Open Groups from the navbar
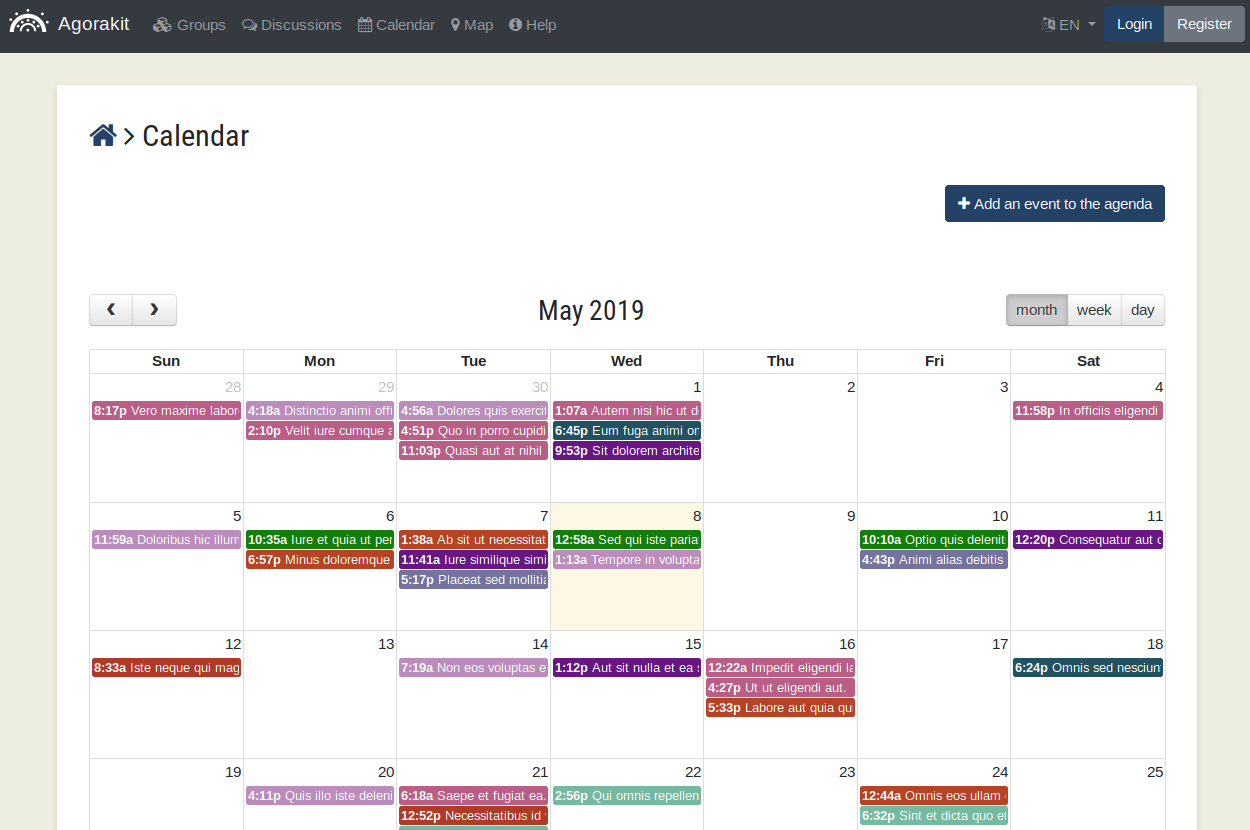Screen dimensions: 1250x830 point(189,25)
